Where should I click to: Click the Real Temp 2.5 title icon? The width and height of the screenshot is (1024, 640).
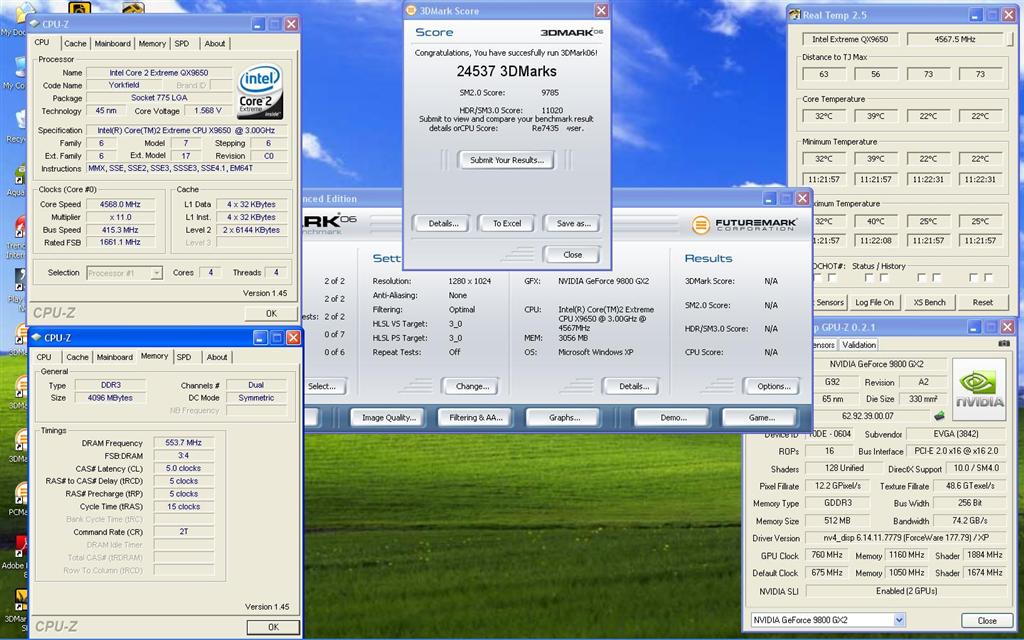[x=795, y=14]
